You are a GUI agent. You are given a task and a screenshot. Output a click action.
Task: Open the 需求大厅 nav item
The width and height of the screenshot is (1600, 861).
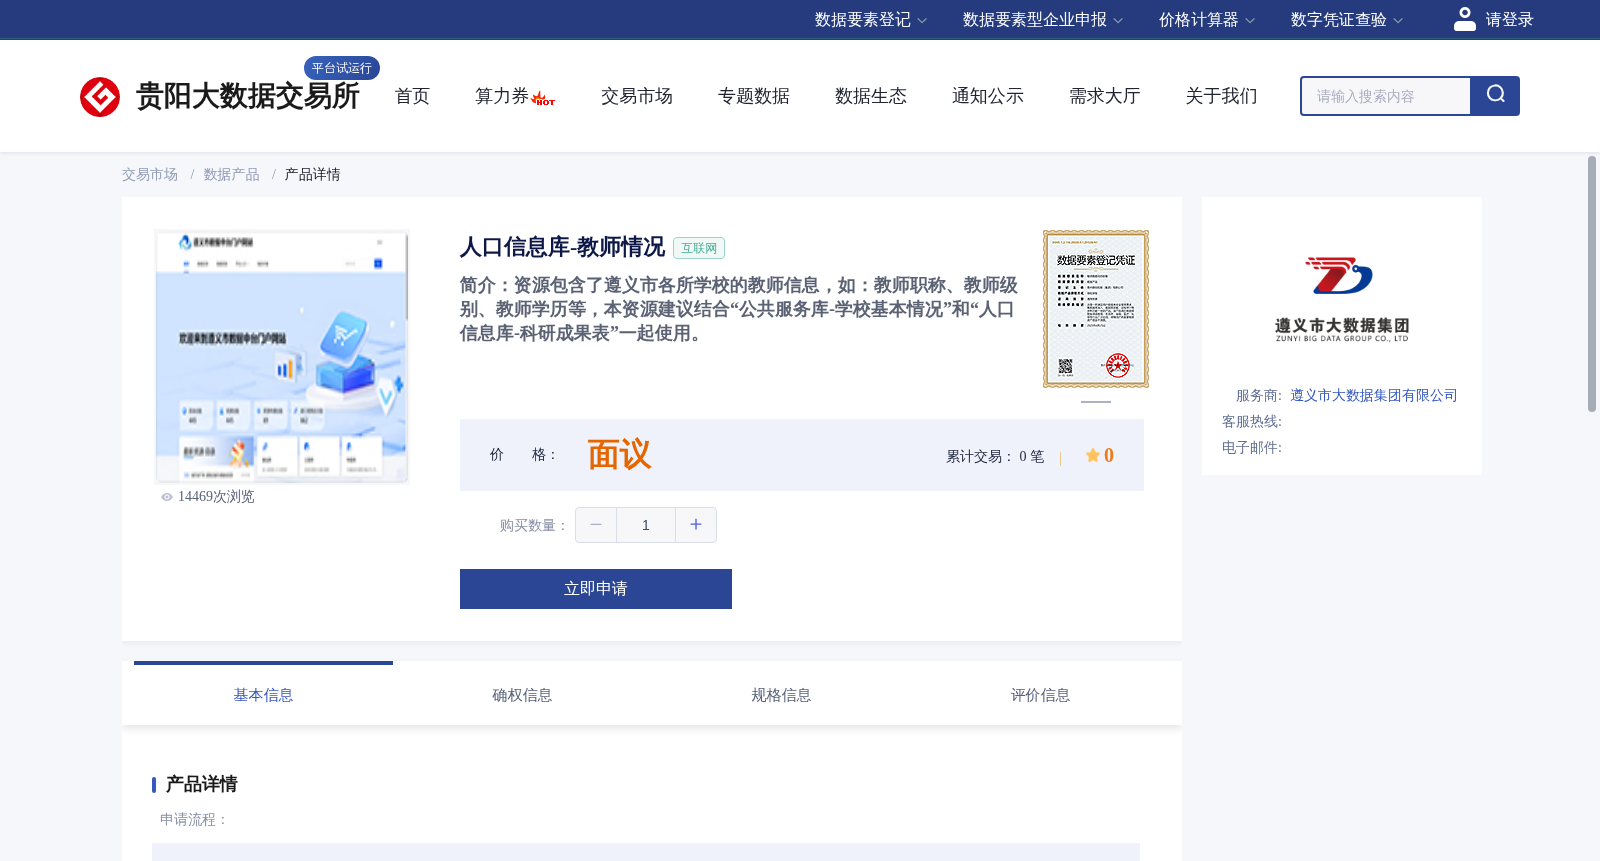(1105, 96)
